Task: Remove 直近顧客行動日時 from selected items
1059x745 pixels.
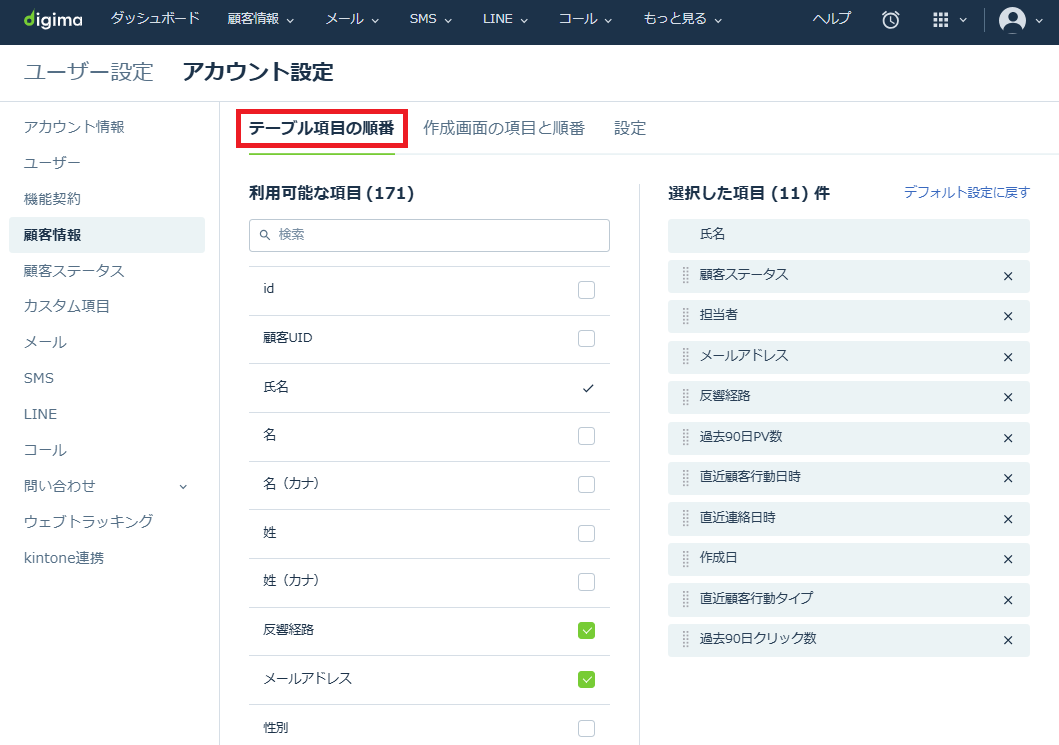Action: 1008,478
